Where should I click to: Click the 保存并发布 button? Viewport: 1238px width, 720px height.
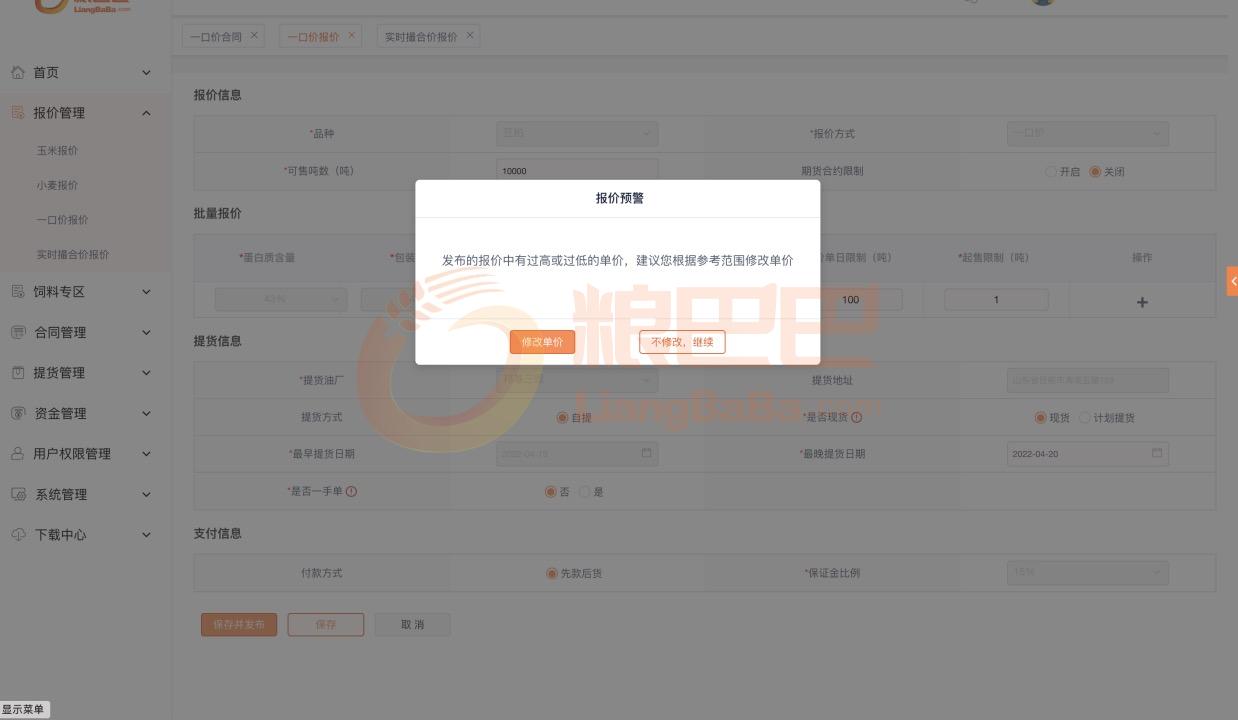click(x=239, y=624)
